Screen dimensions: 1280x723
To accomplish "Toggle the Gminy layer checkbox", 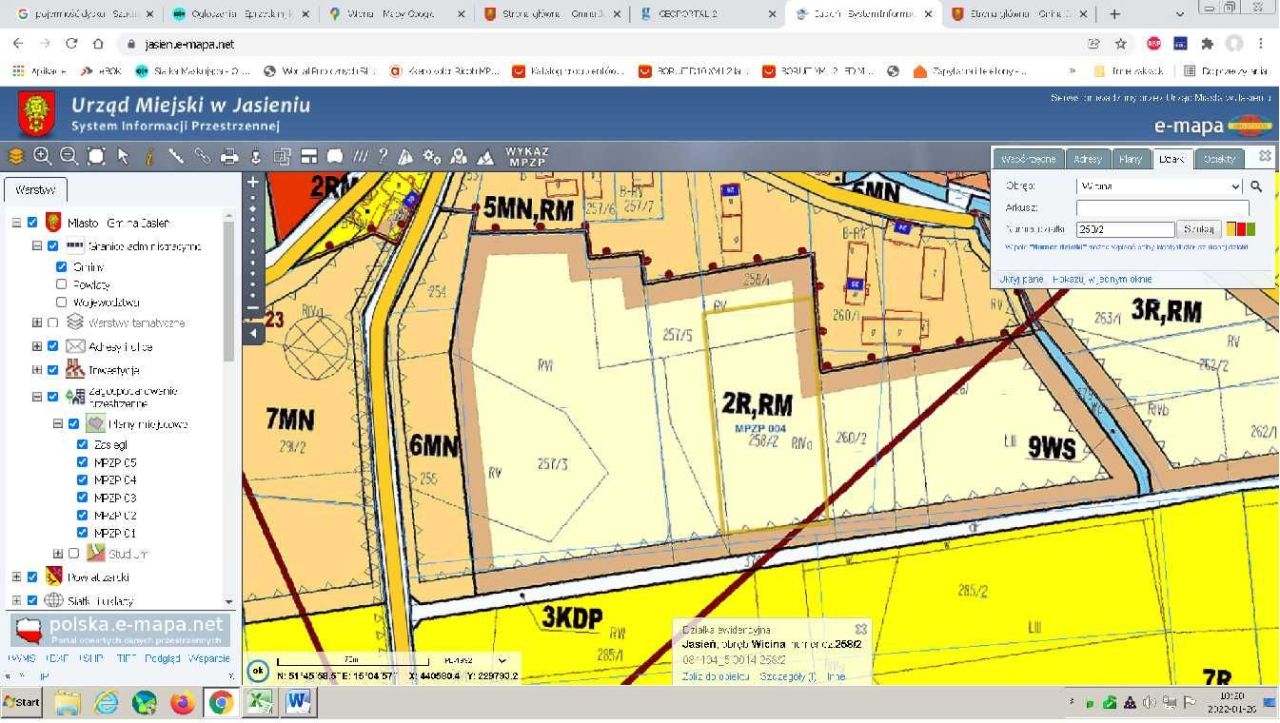I will [62, 267].
